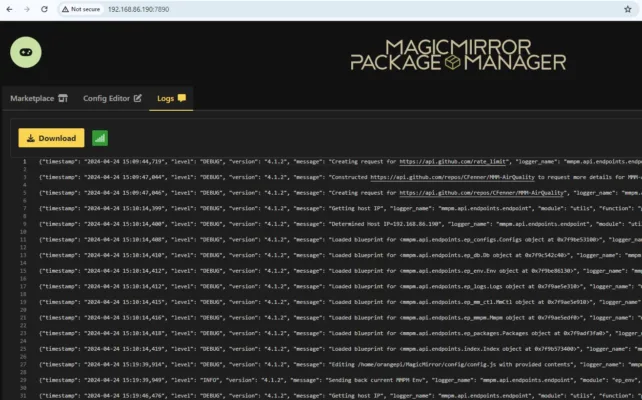
Task: Bookmark this page with the star icon
Action: pyautogui.click(x=628, y=9)
